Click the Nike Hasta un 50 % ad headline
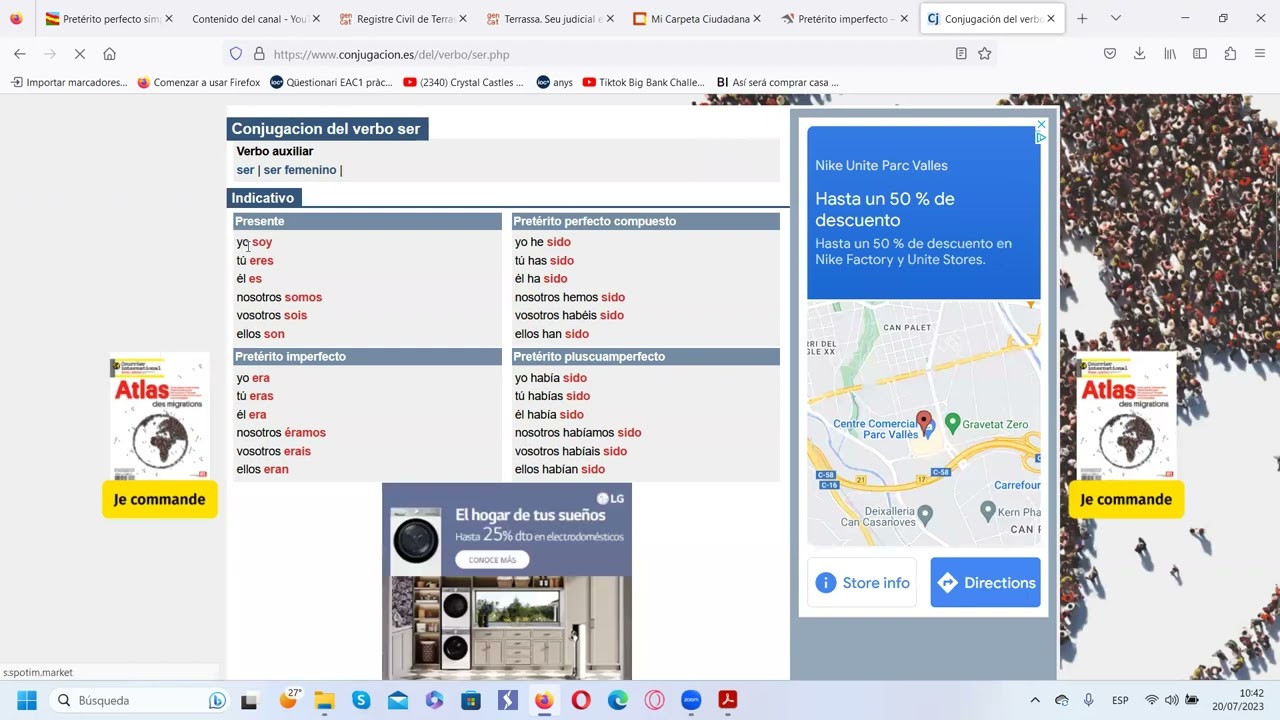Screen dimensions: 1280x720 (885, 209)
